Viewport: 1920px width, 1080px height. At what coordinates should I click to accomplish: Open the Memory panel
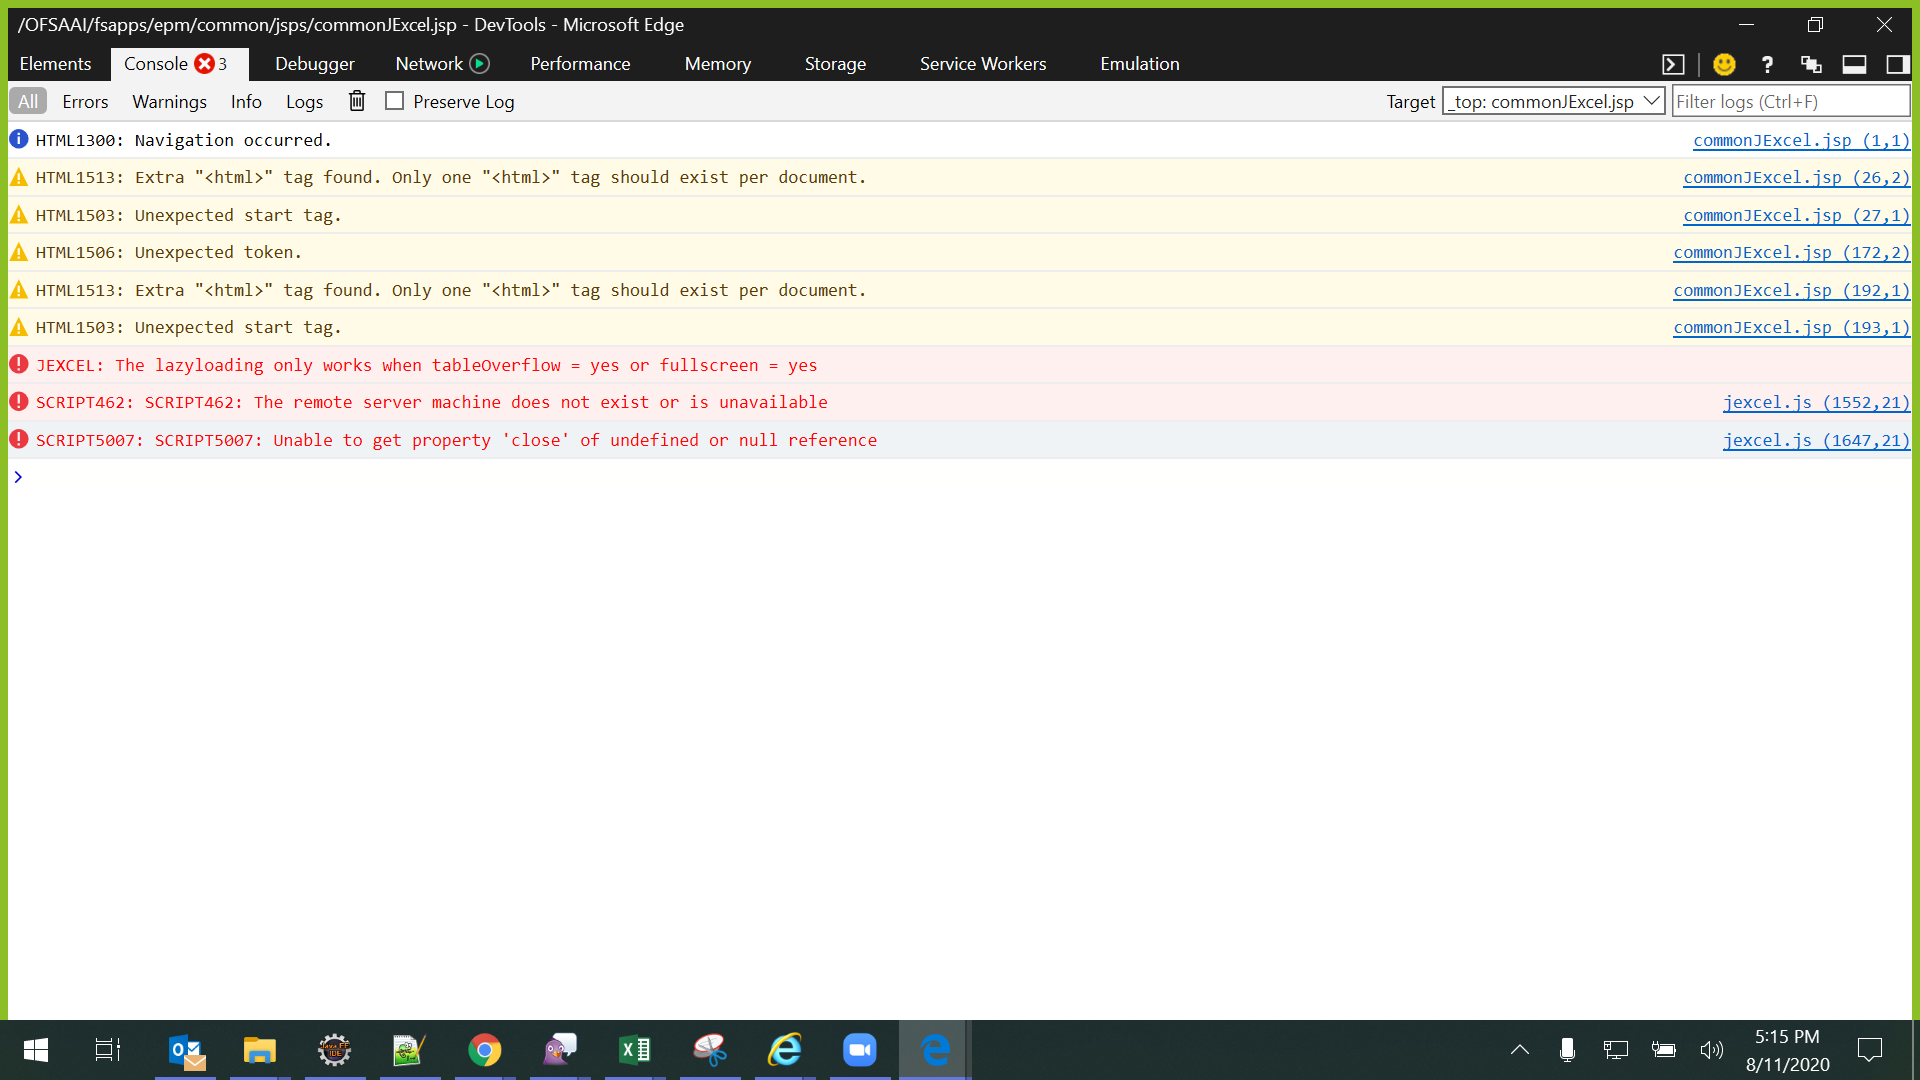tap(716, 63)
